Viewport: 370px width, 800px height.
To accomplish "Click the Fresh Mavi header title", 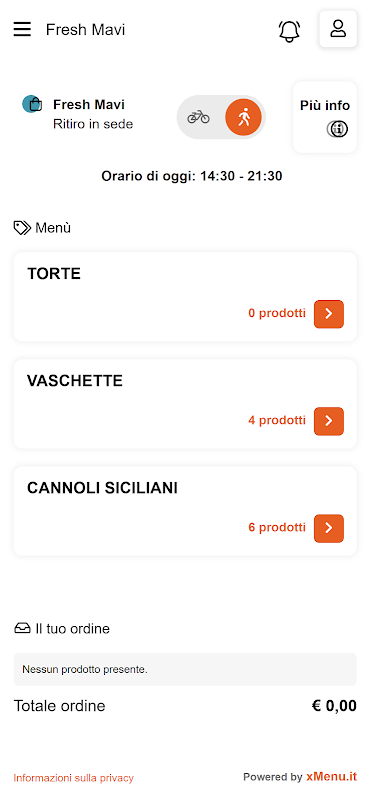I will point(85,30).
